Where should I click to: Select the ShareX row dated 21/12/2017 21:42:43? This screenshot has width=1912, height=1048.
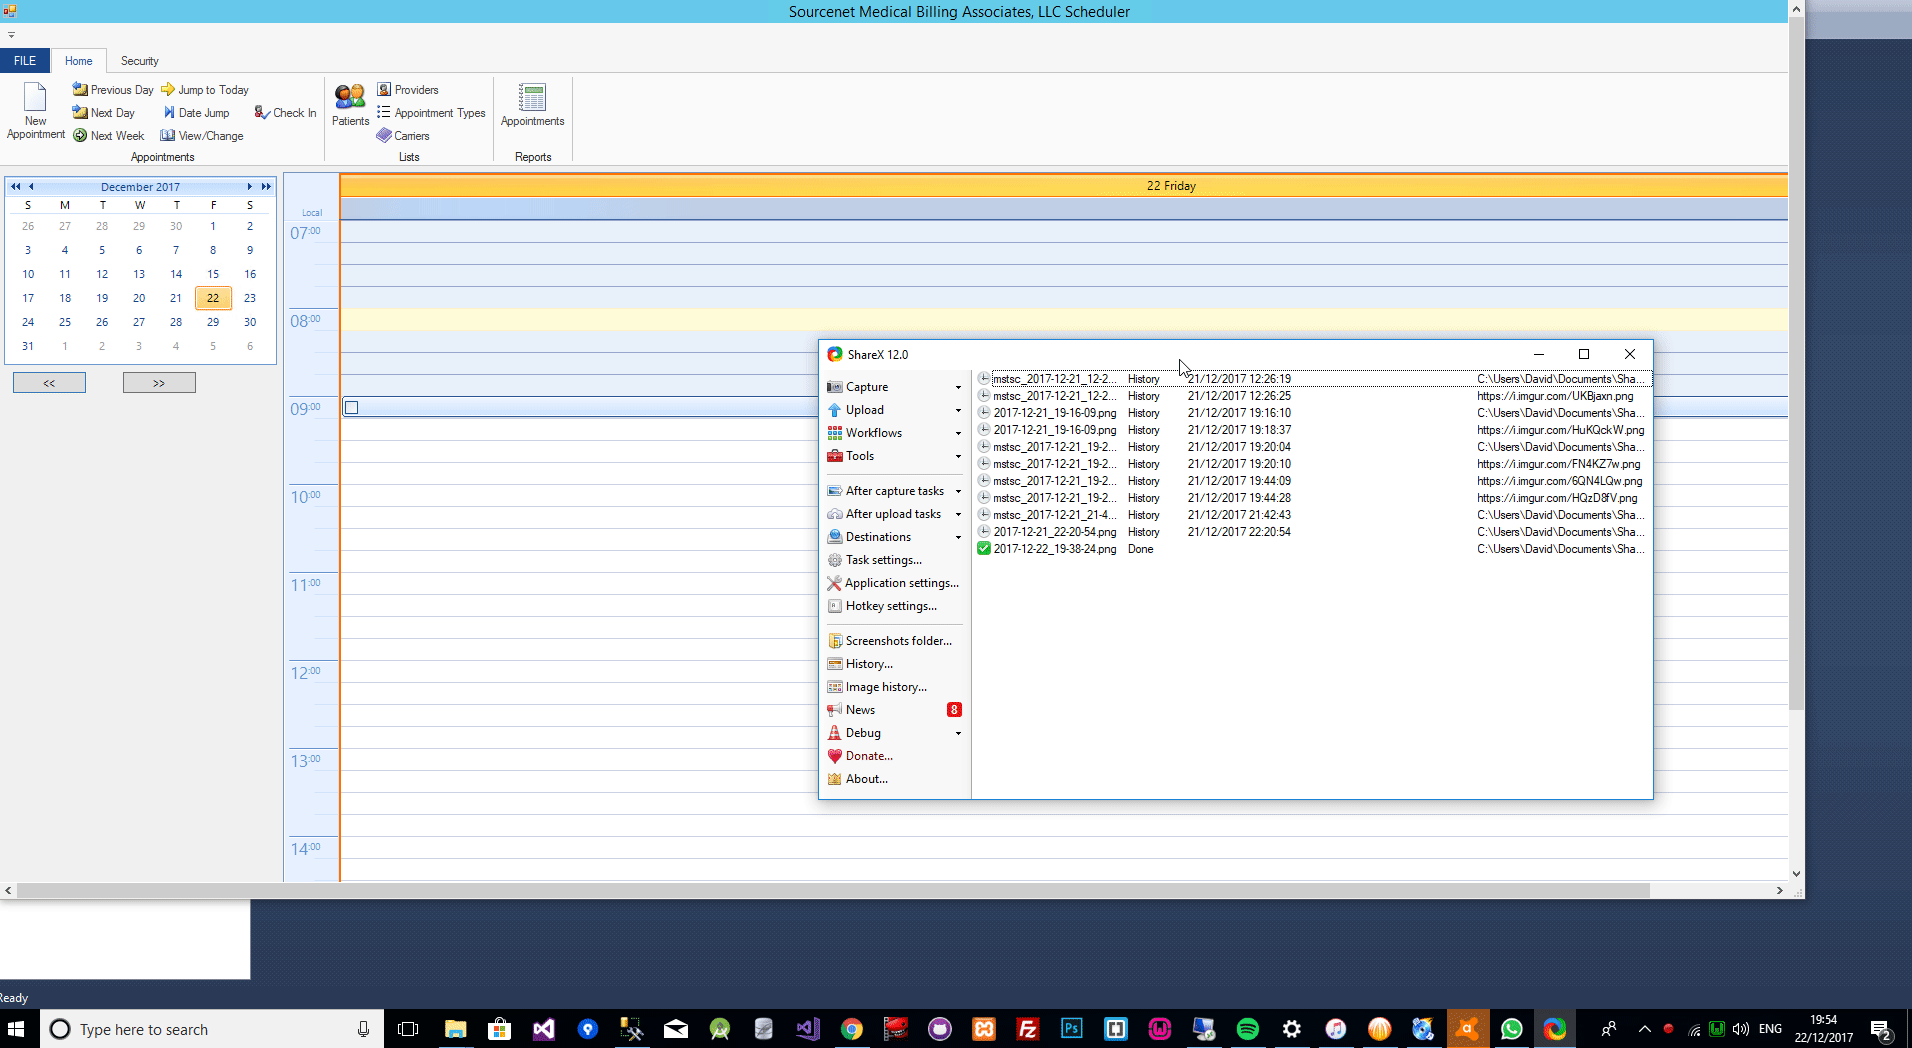click(1311, 515)
